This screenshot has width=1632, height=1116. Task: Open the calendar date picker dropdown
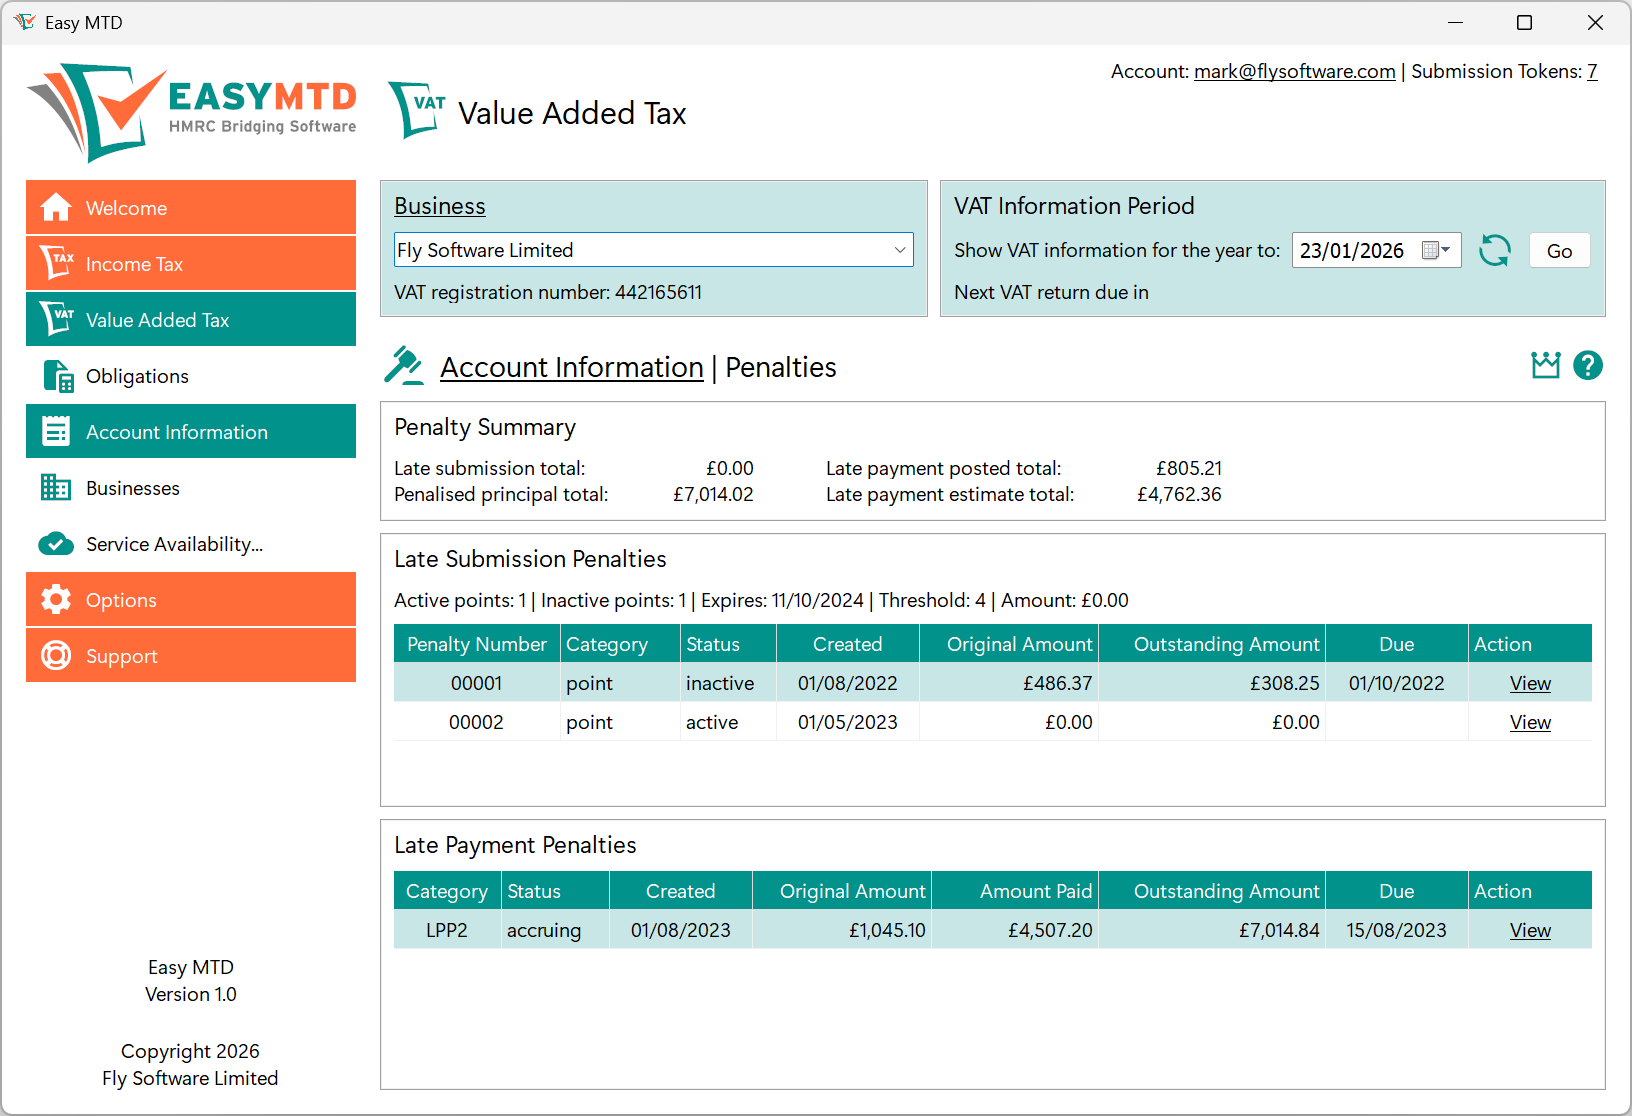[x=1436, y=250]
